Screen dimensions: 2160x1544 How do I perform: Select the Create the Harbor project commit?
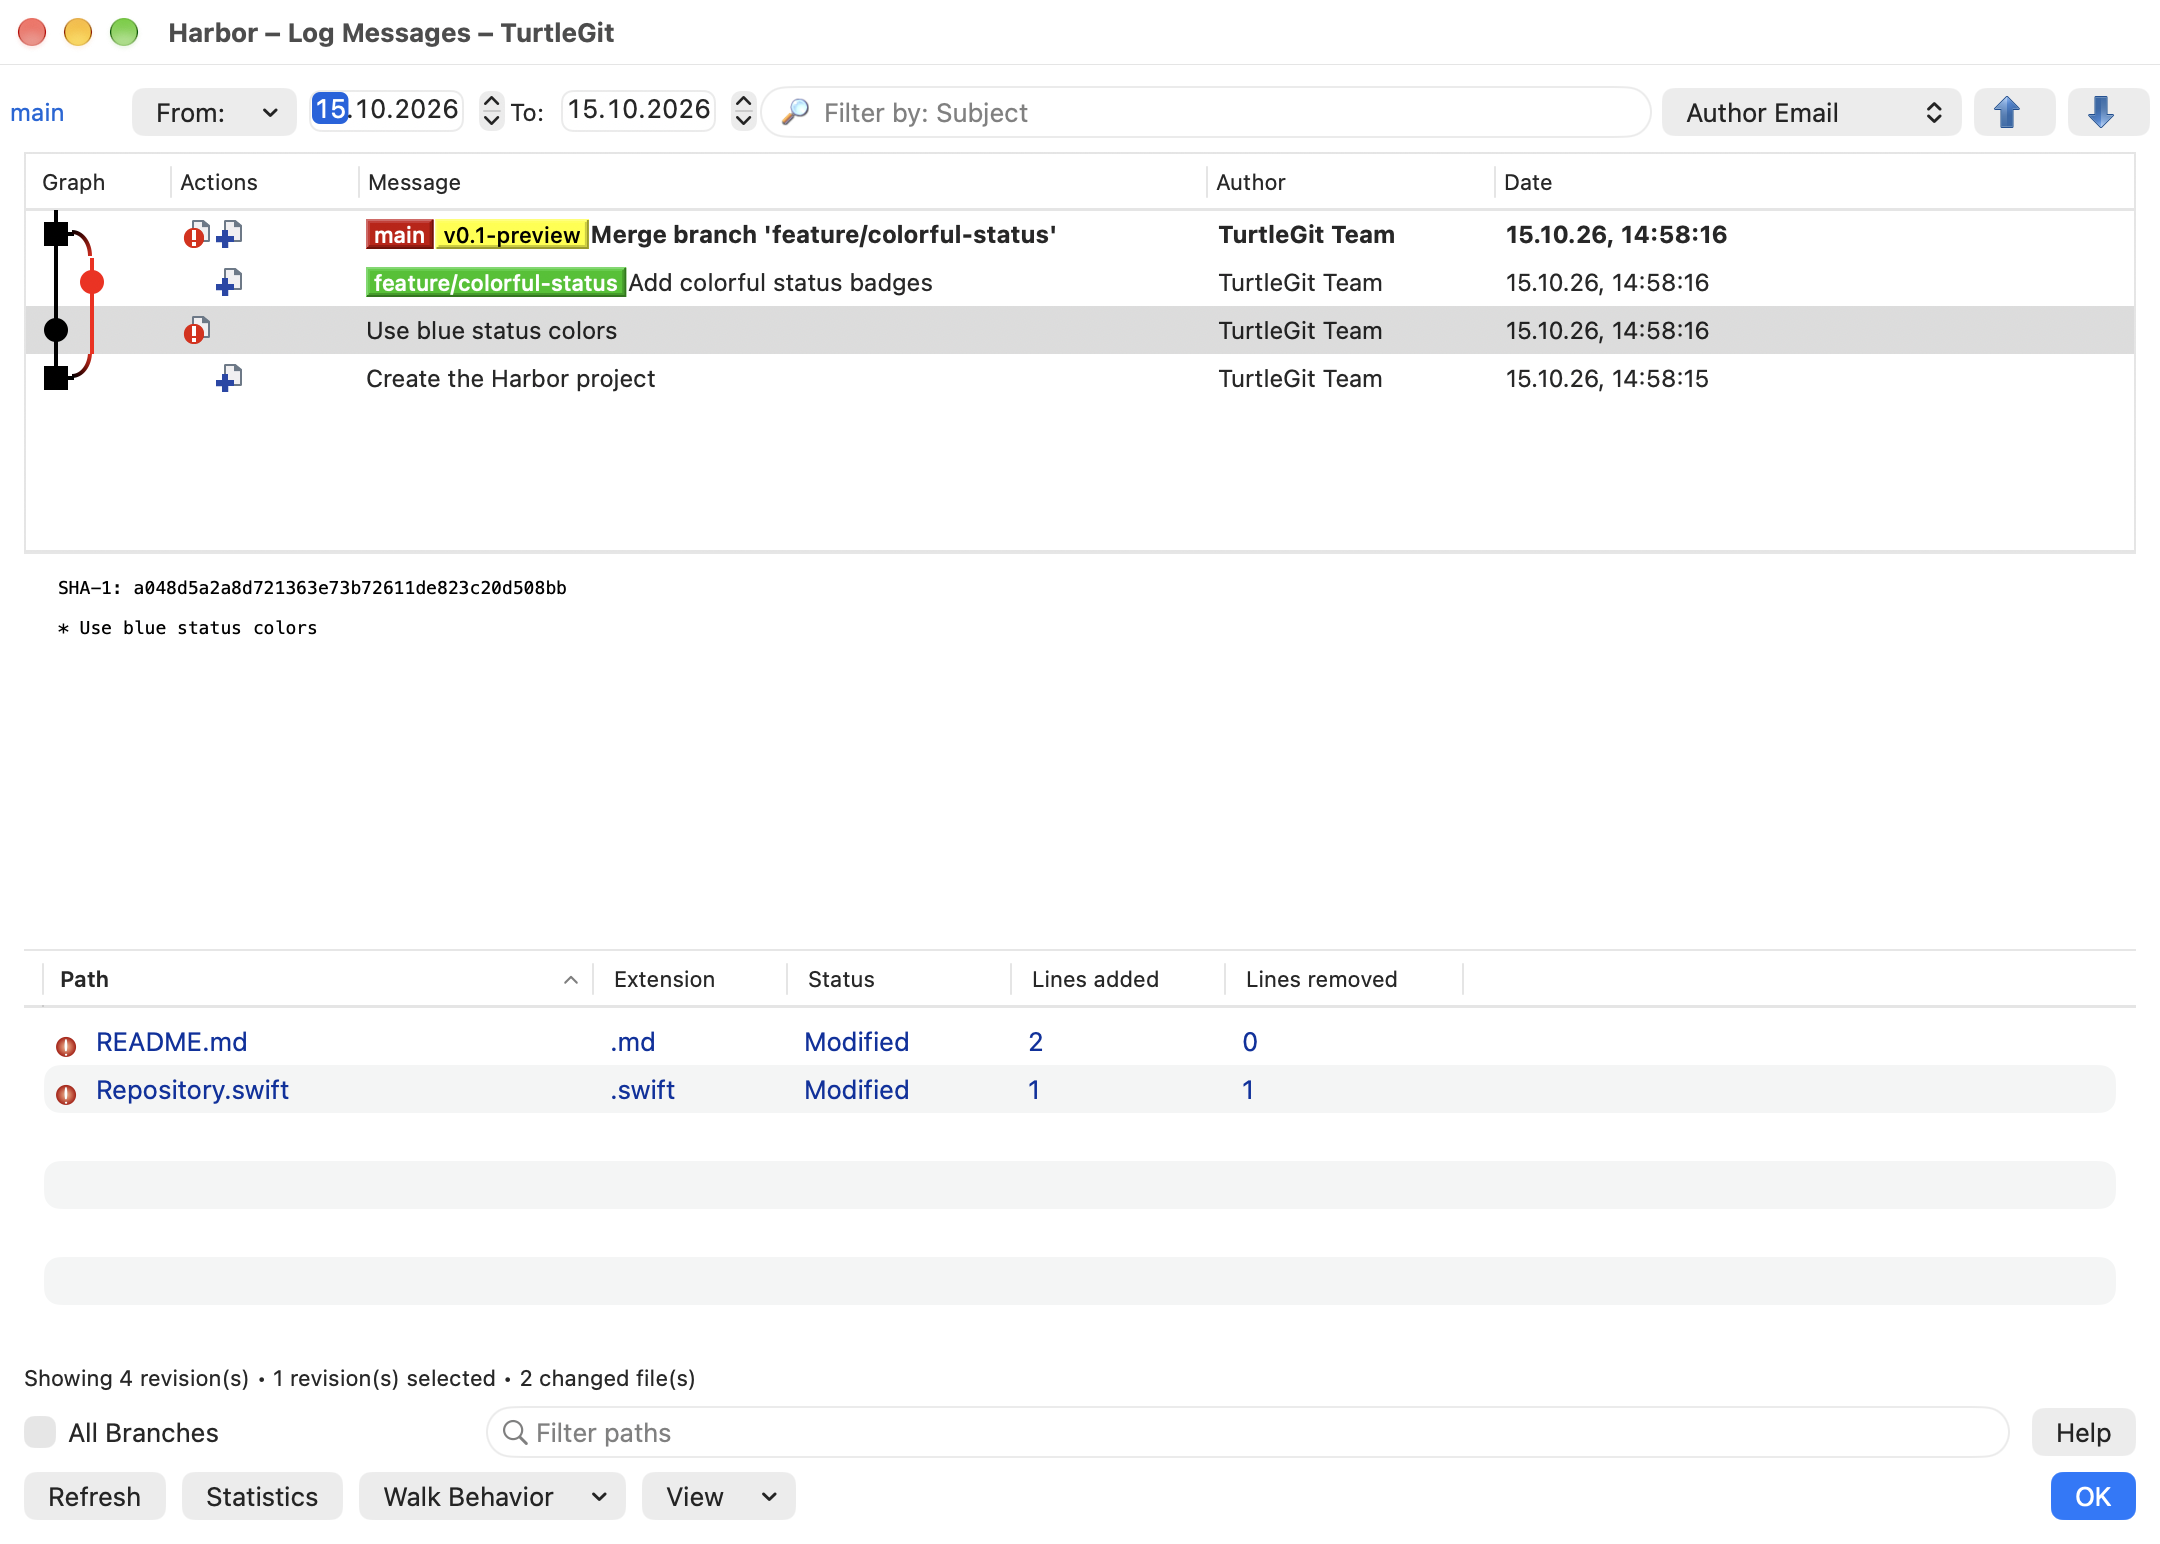point(1080,379)
